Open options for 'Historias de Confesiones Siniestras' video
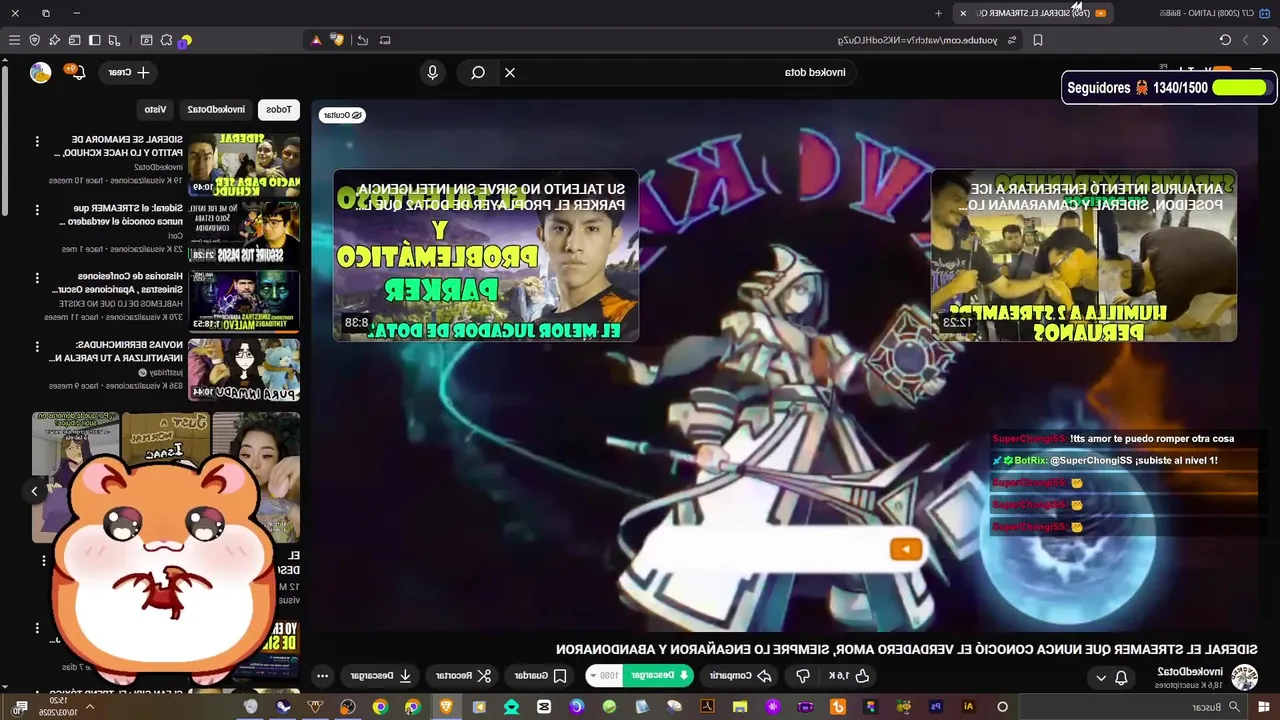Image resolution: width=1280 pixels, height=720 pixels. tap(37, 279)
